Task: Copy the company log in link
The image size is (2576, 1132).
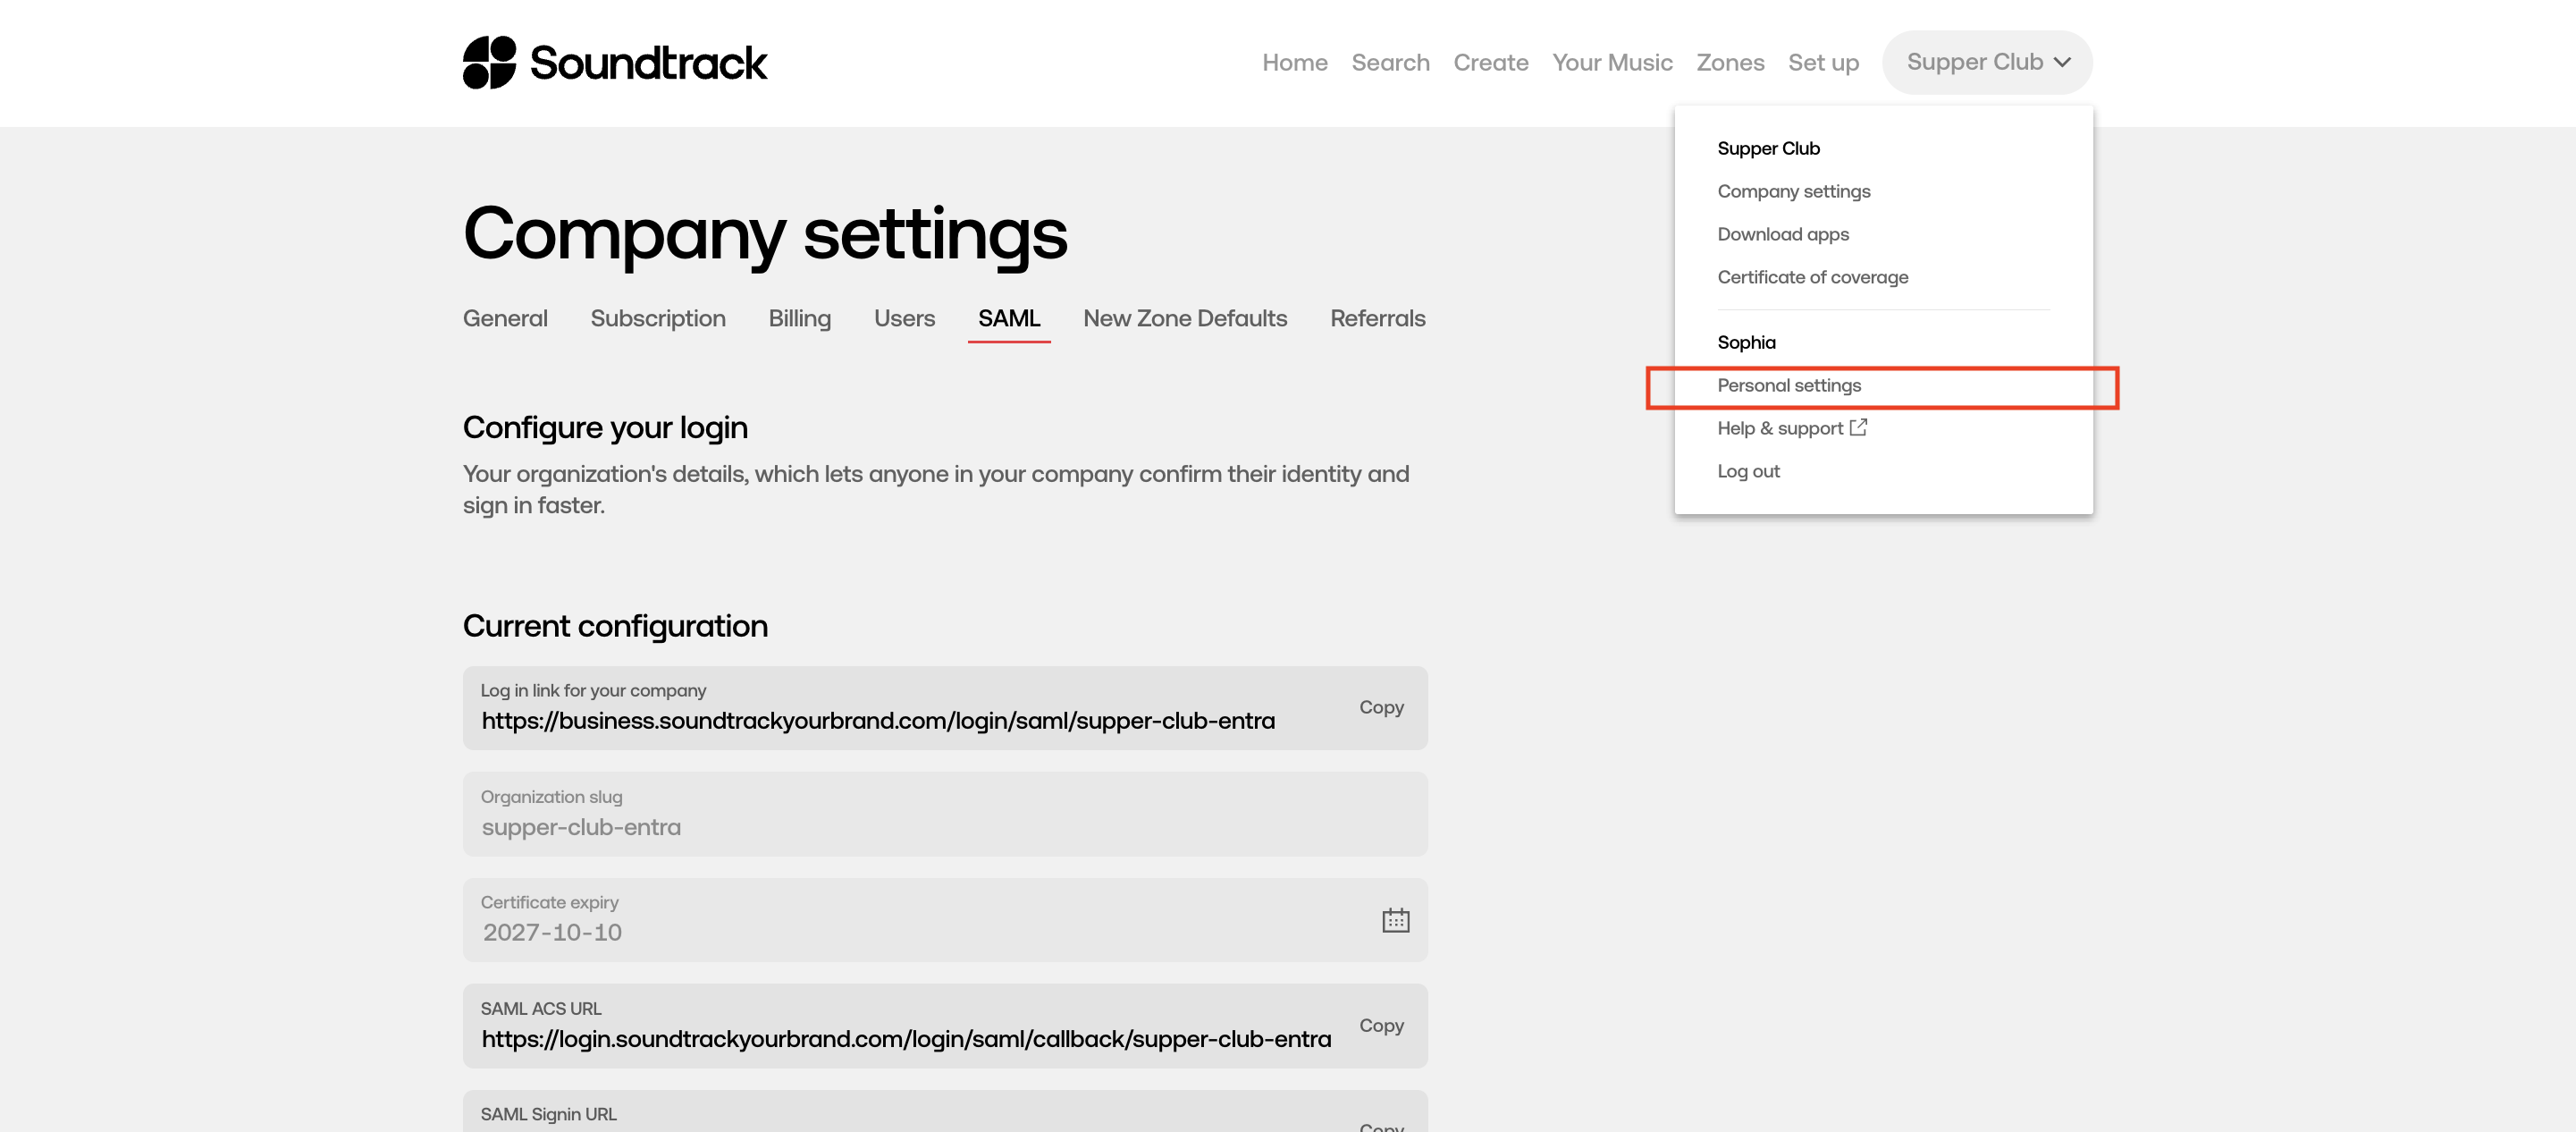Action: [1381, 707]
